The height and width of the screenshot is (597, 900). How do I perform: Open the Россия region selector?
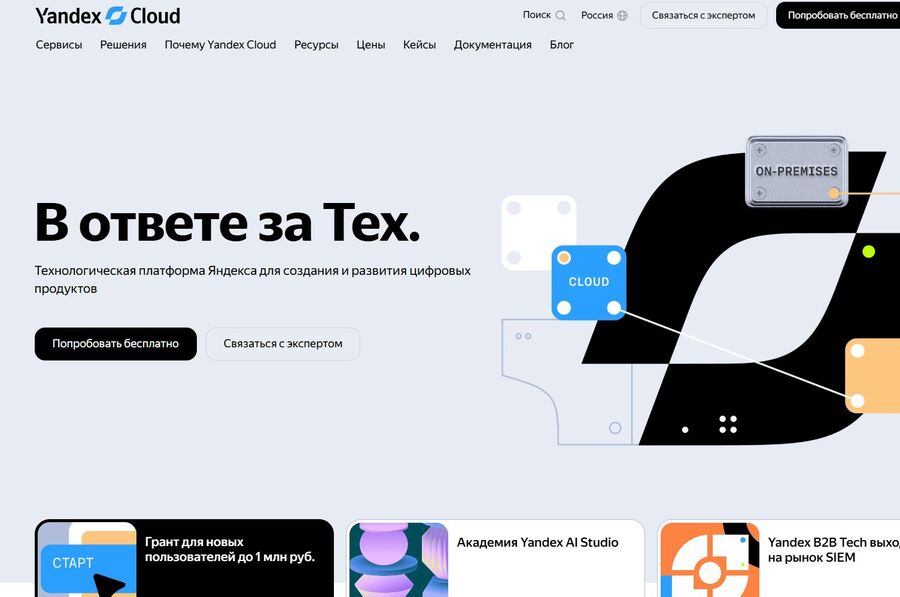604,15
